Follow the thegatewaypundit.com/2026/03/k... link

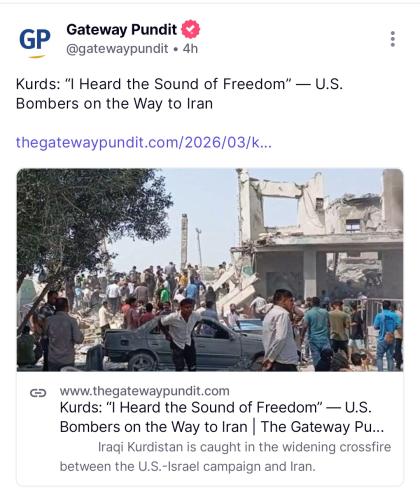(144, 143)
